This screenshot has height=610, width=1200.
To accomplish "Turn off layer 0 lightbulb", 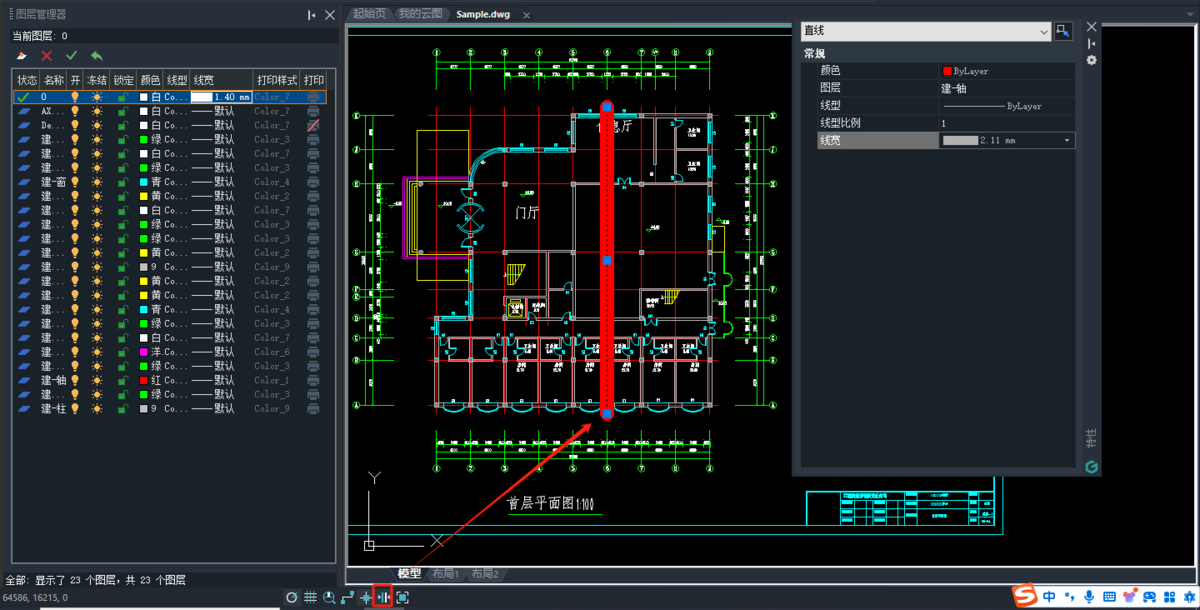I will [x=75, y=97].
